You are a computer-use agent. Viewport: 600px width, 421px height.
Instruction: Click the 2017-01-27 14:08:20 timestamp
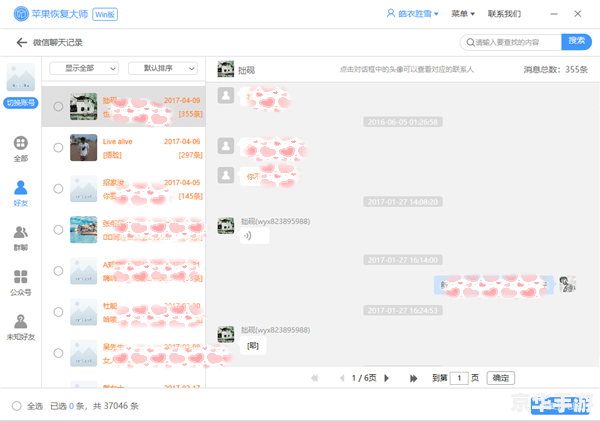pyautogui.click(x=403, y=202)
